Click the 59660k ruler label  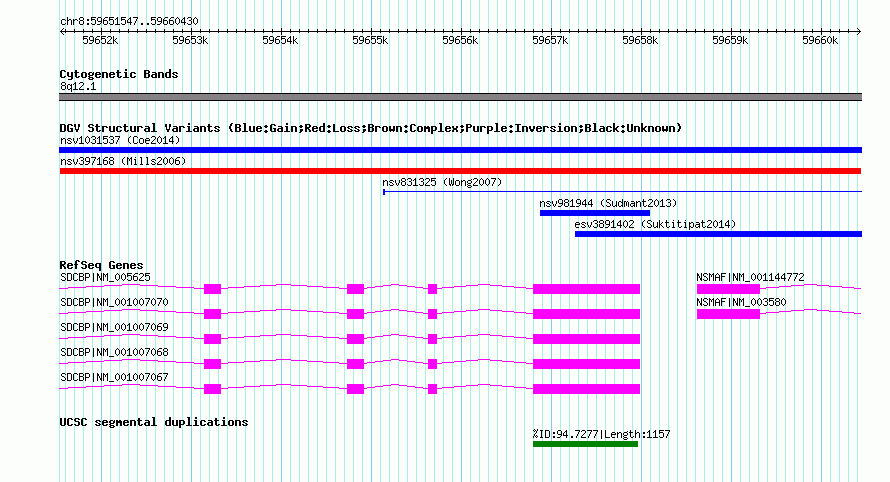pyautogui.click(x=820, y=40)
